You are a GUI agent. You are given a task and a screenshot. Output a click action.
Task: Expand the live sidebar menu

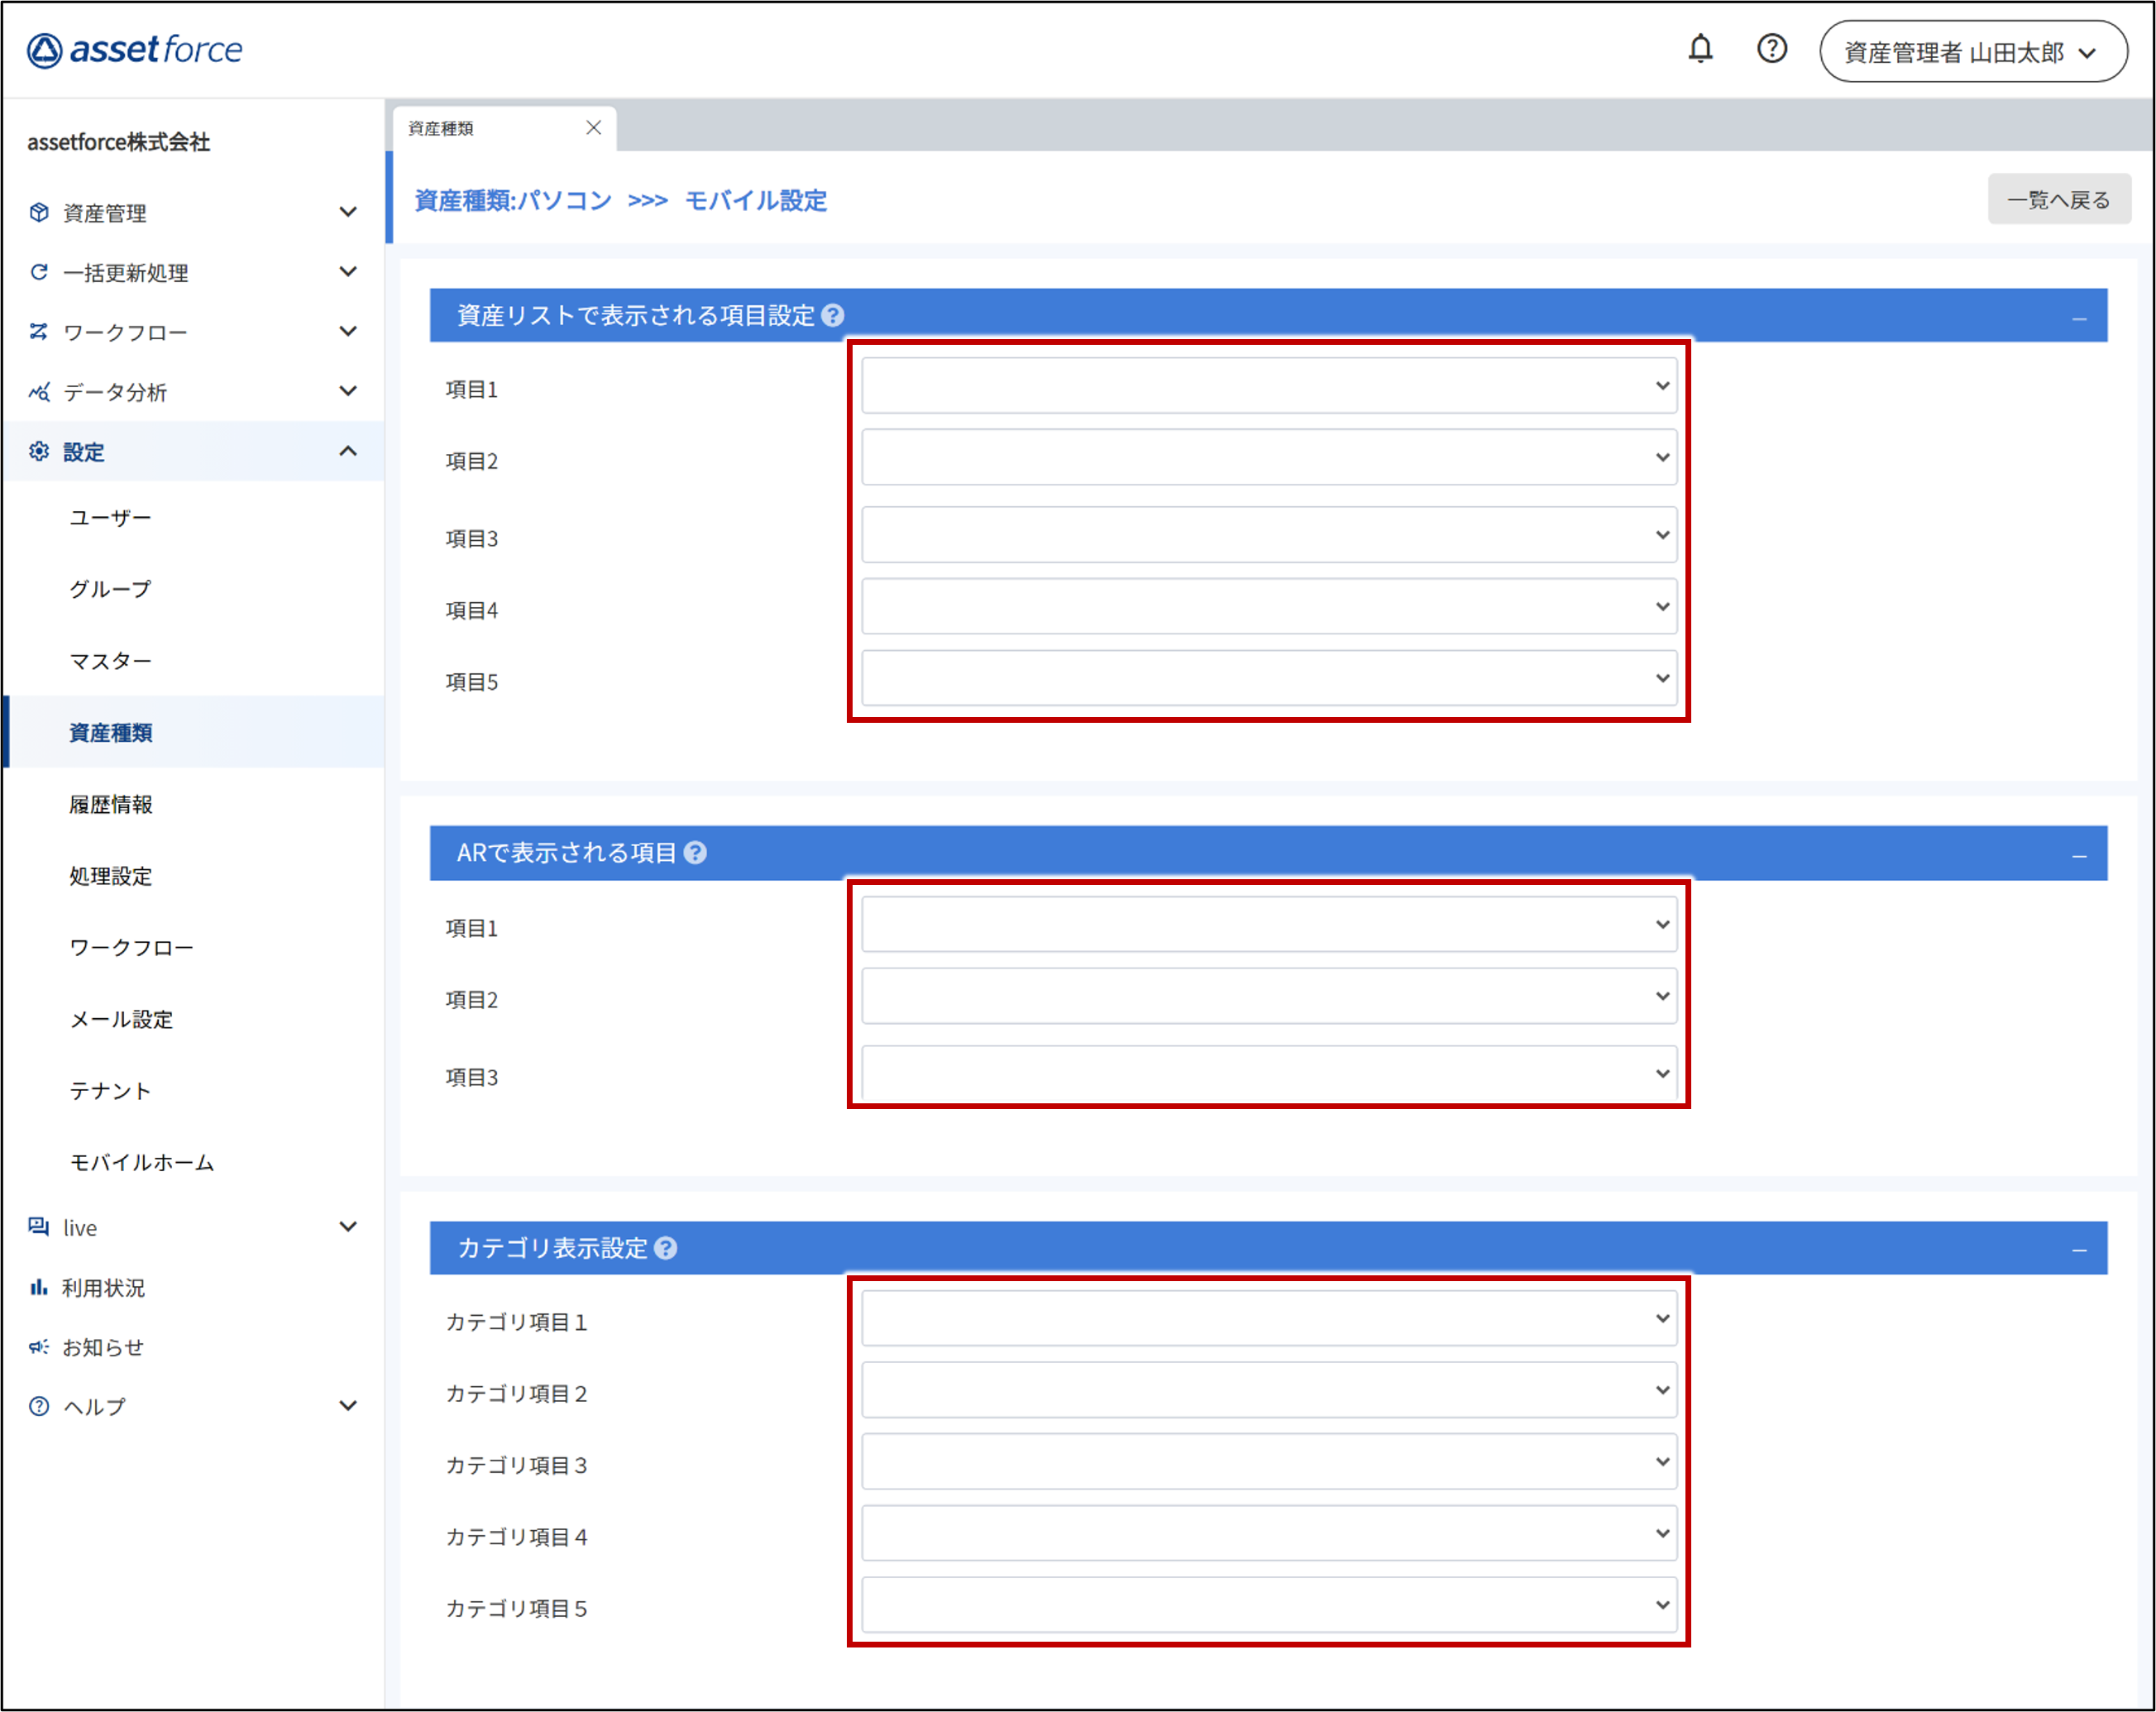(x=348, y=1227)
